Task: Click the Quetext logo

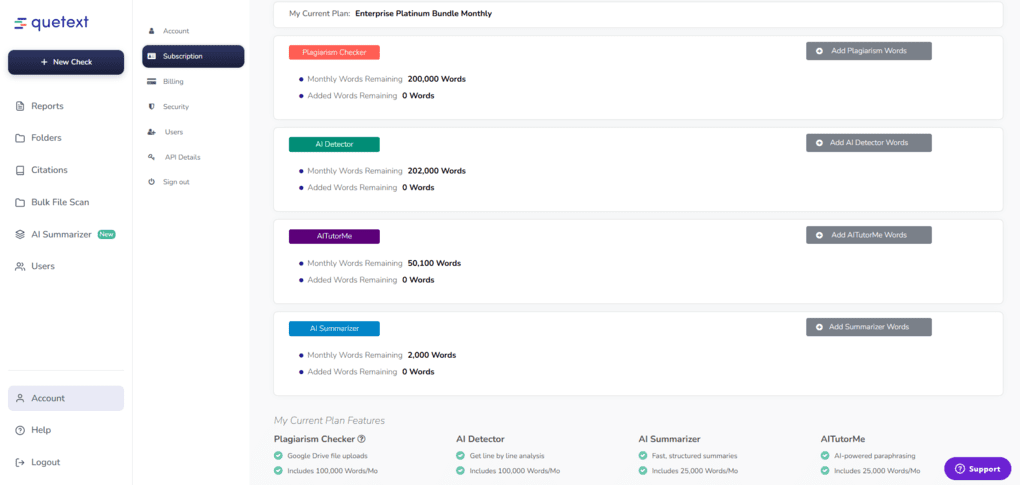Action: point(52,22)
